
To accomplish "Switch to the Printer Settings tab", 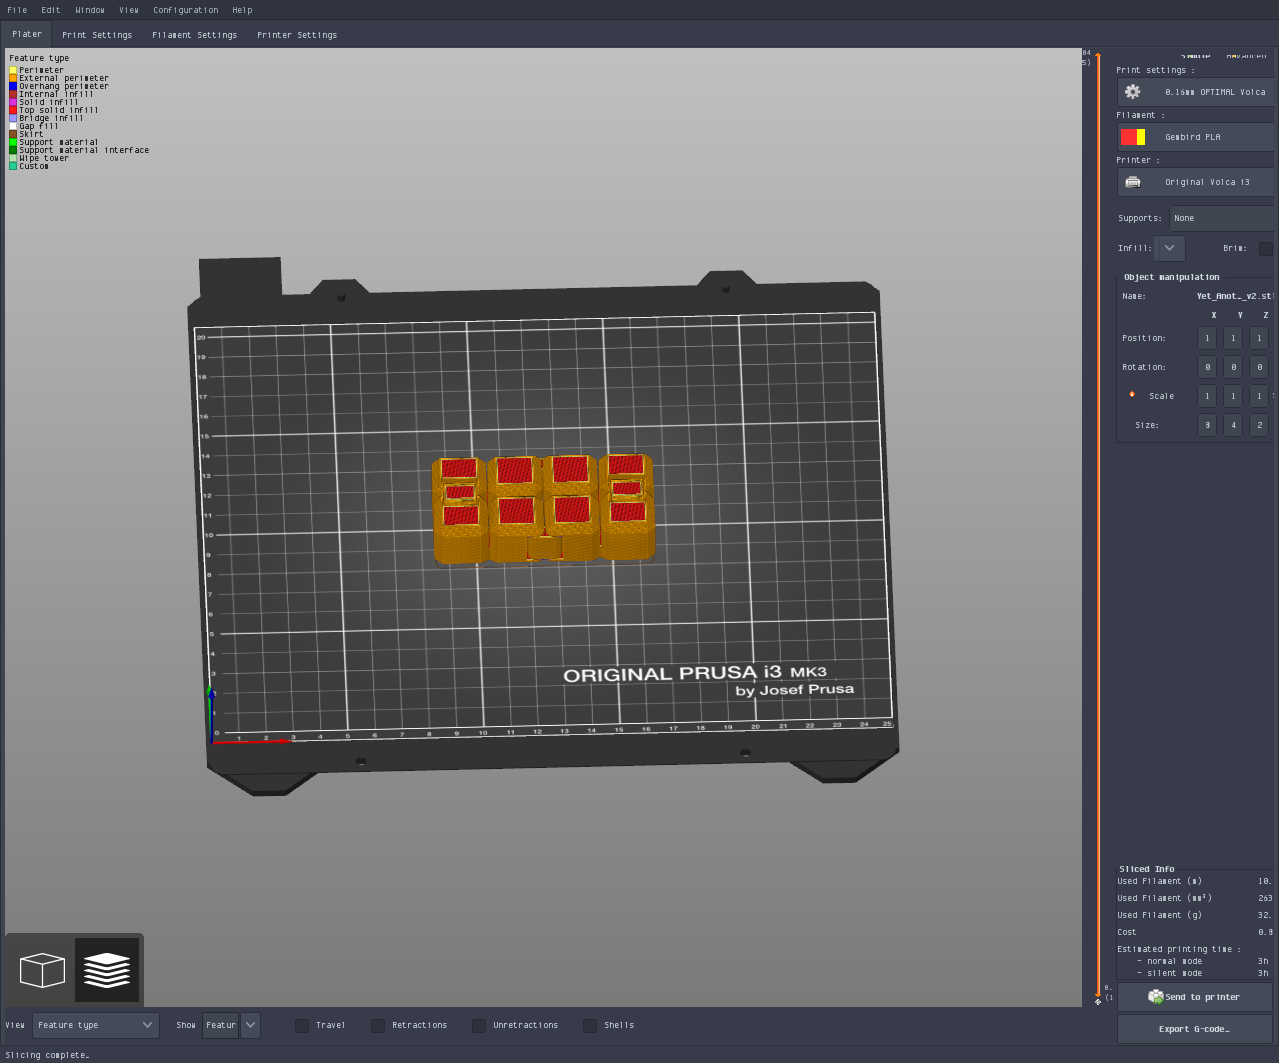I will (297, 35).
